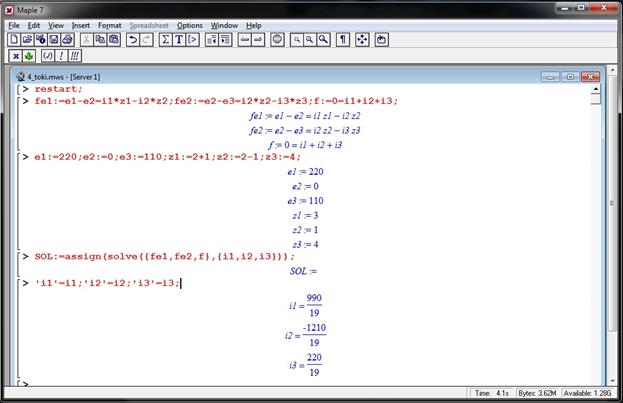Create a new worksheet
Image resolution: width=623 pixels, height=403 pixels.
(x=14, y=40)
